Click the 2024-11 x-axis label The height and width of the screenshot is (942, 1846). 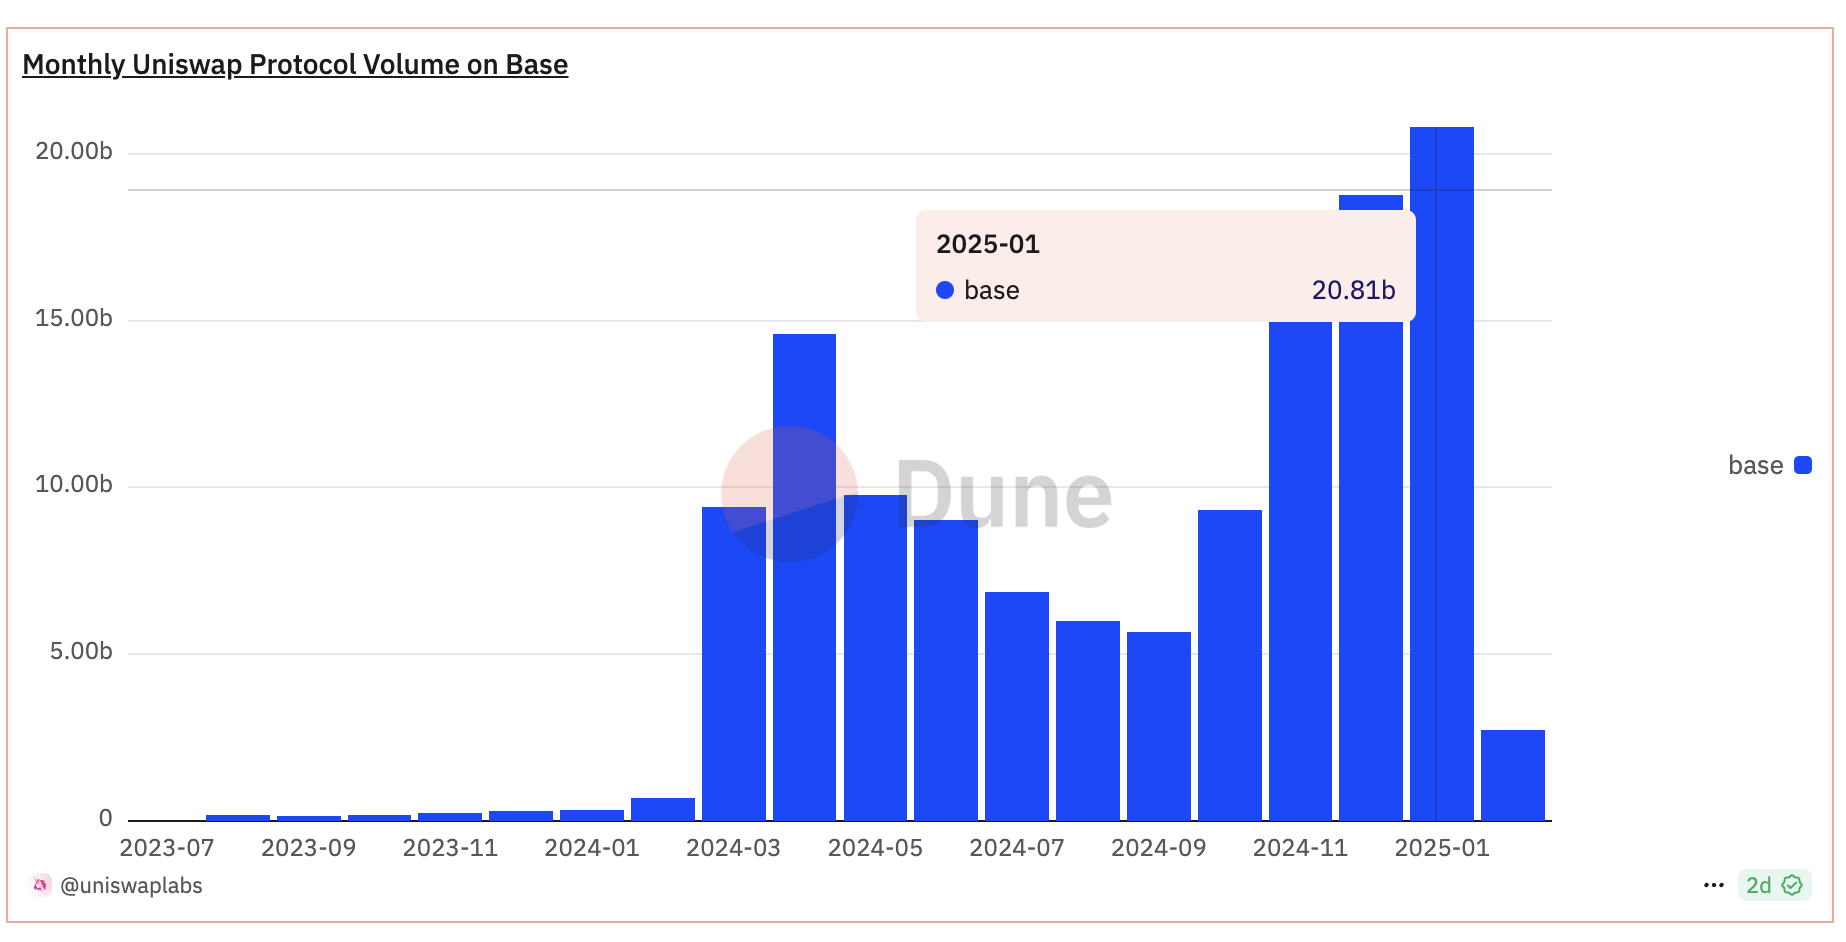1300,848
